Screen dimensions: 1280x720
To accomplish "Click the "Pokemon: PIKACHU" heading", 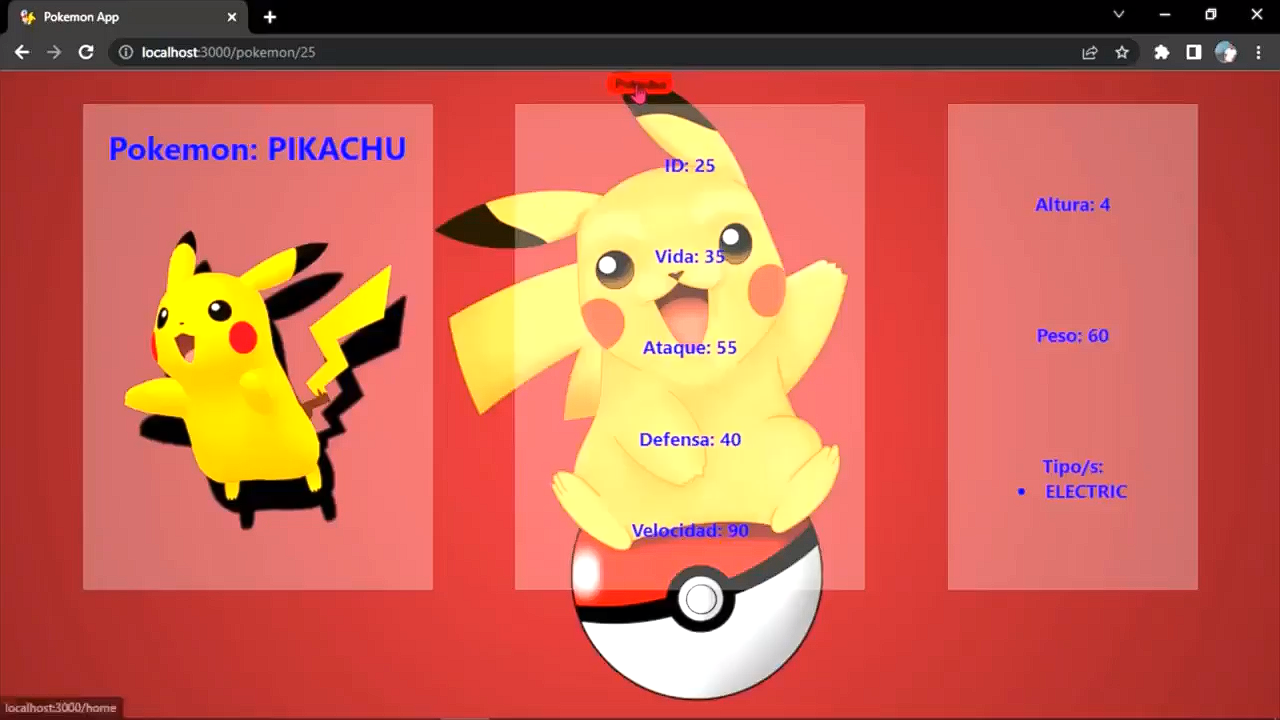I will [x=257, y=149].
